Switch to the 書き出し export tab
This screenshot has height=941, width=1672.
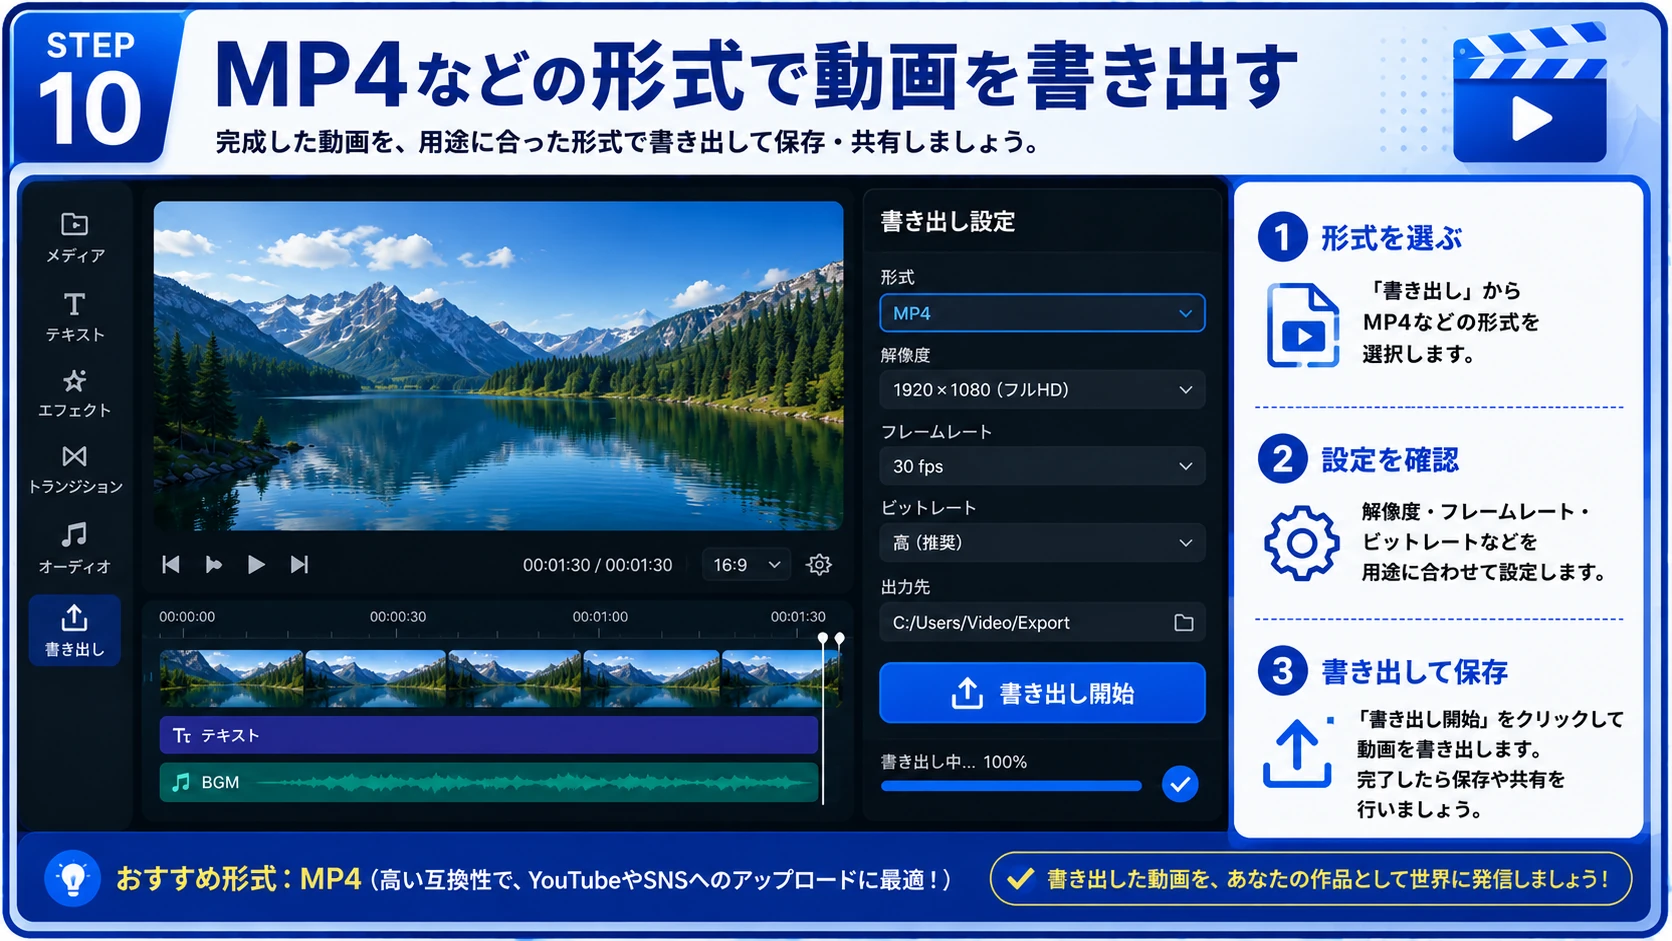click(75, 630)
